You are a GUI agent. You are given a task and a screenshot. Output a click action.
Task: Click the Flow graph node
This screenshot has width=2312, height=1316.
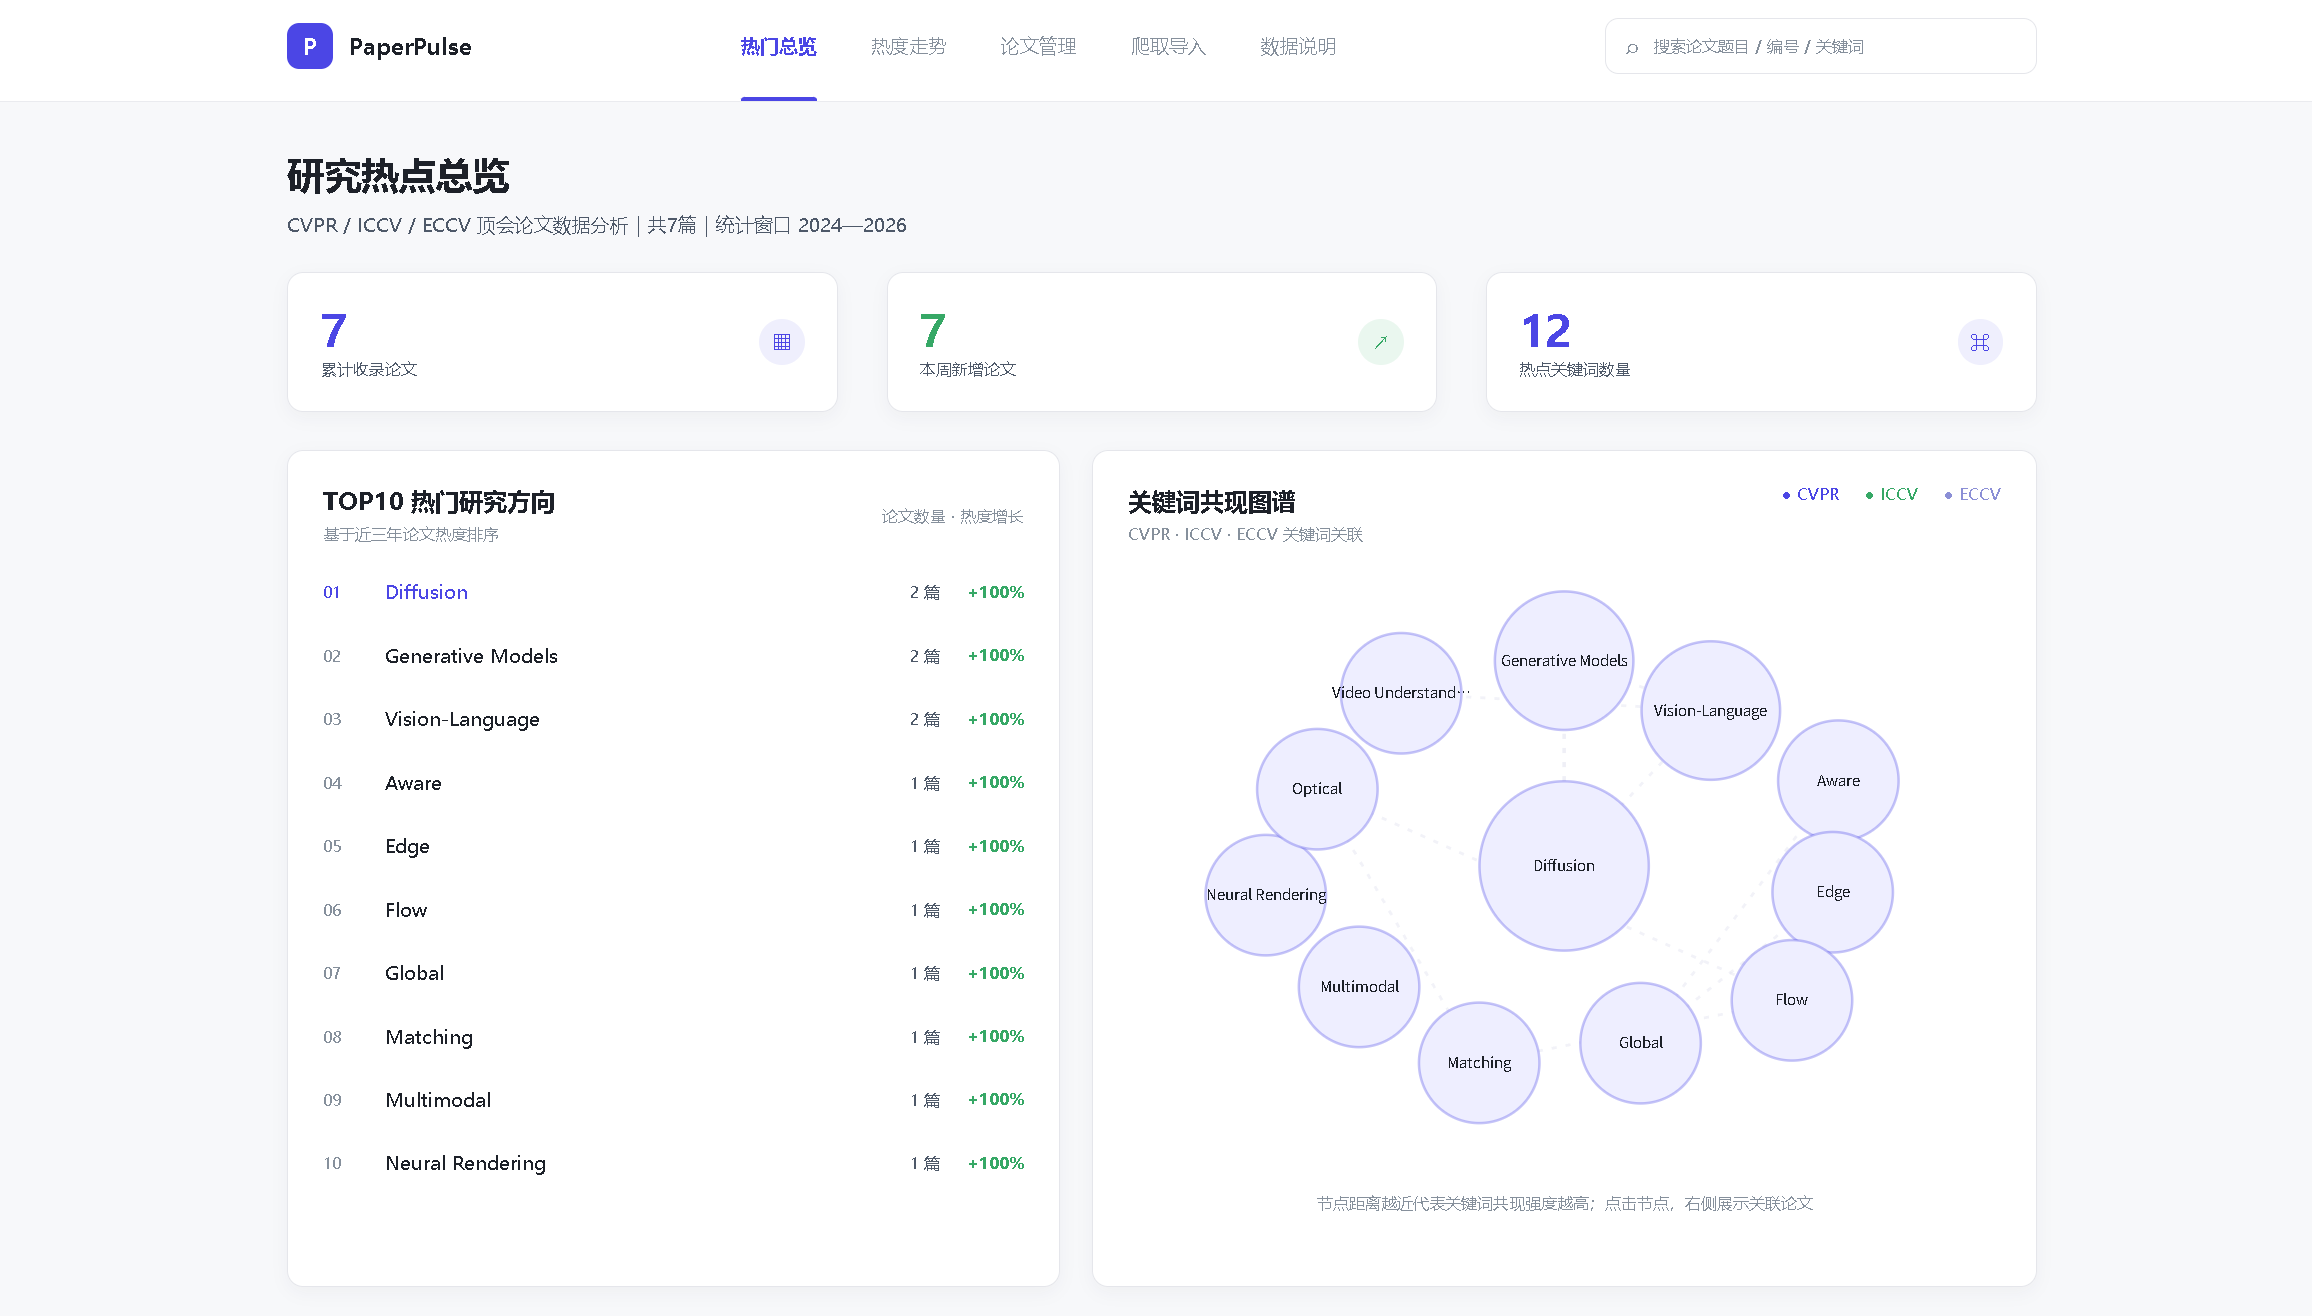(1791, 1000)
